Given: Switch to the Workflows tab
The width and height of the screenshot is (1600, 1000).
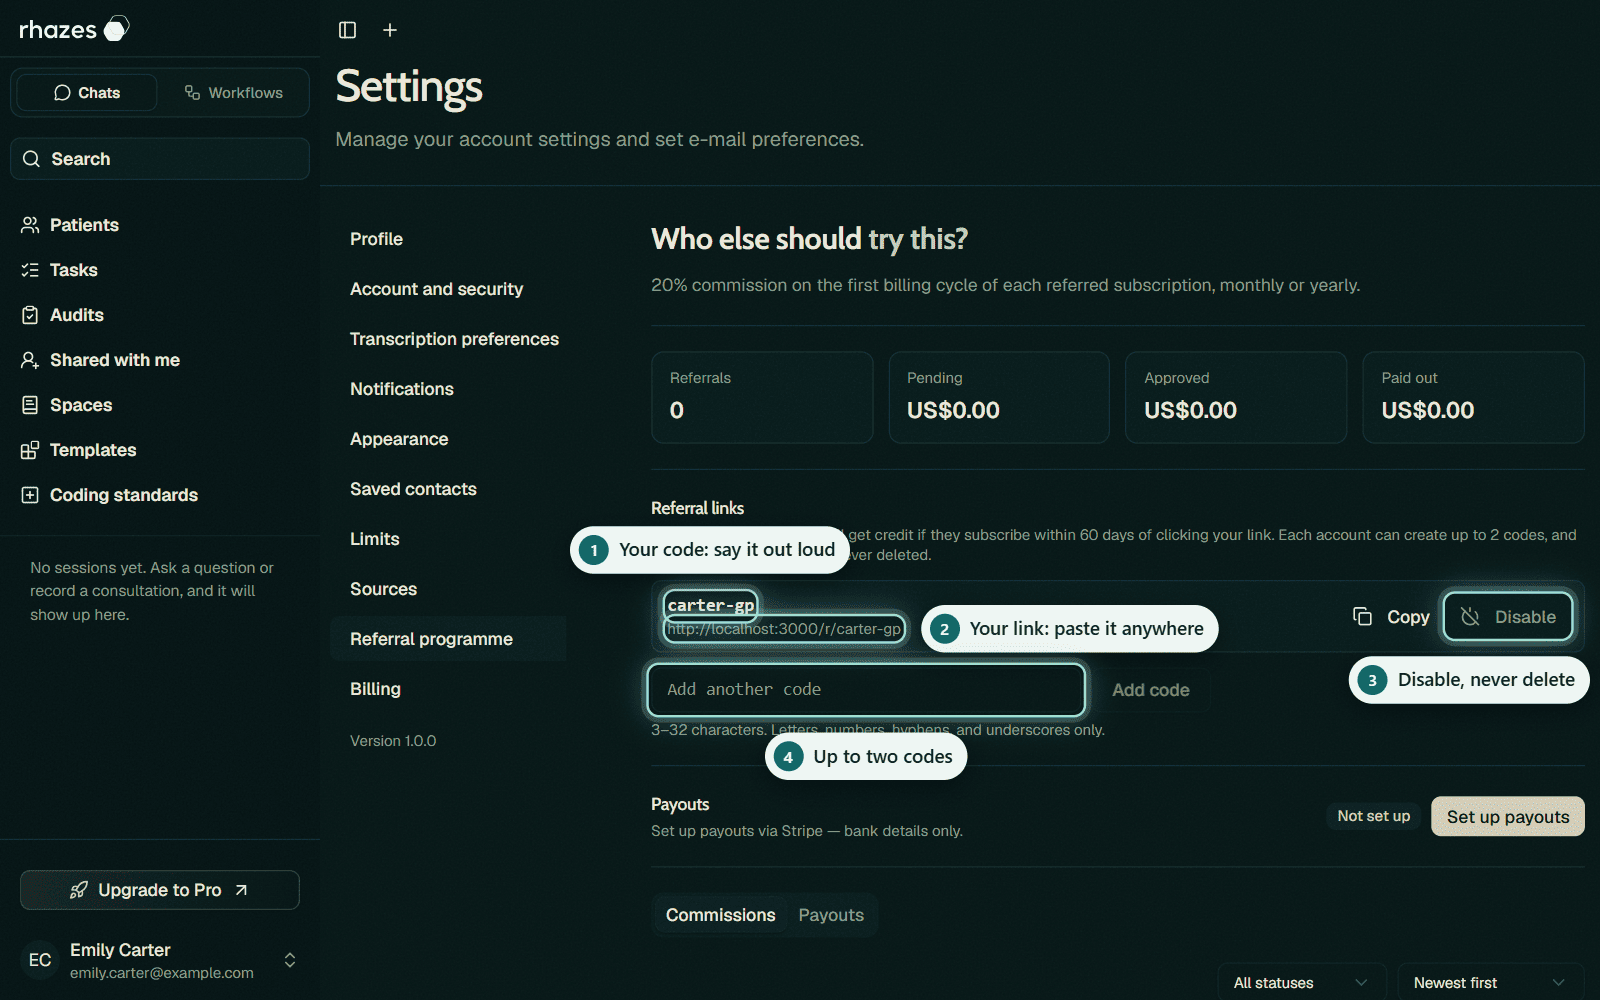Looking at the screenshot, I should click(233, 93).
